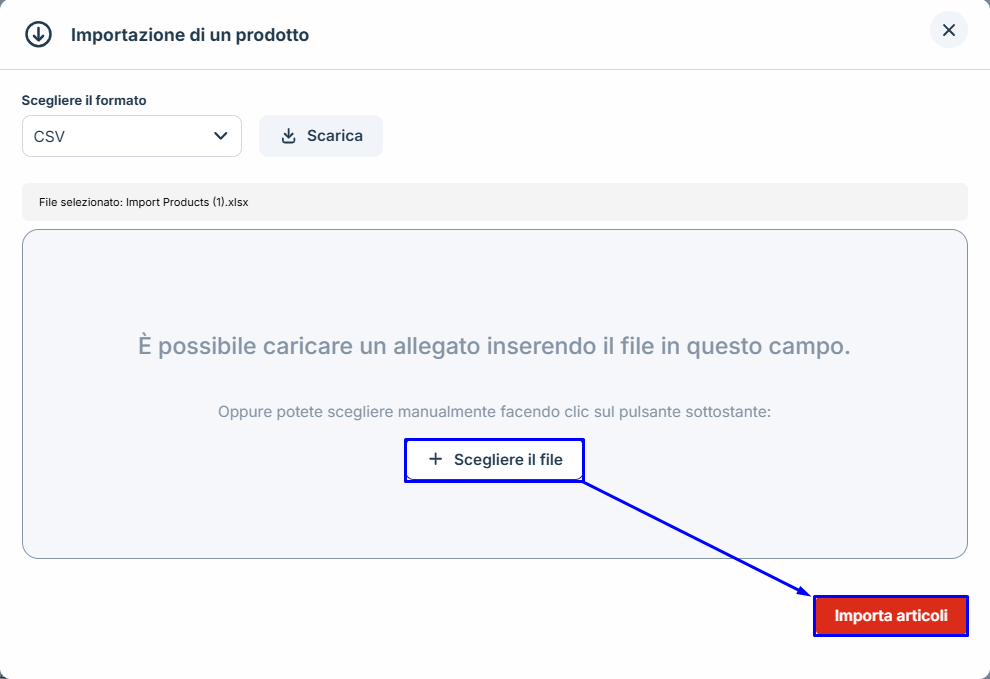Click the 'Scegliere il formato' label
This screenshot has width=990, height=679.
84,100
